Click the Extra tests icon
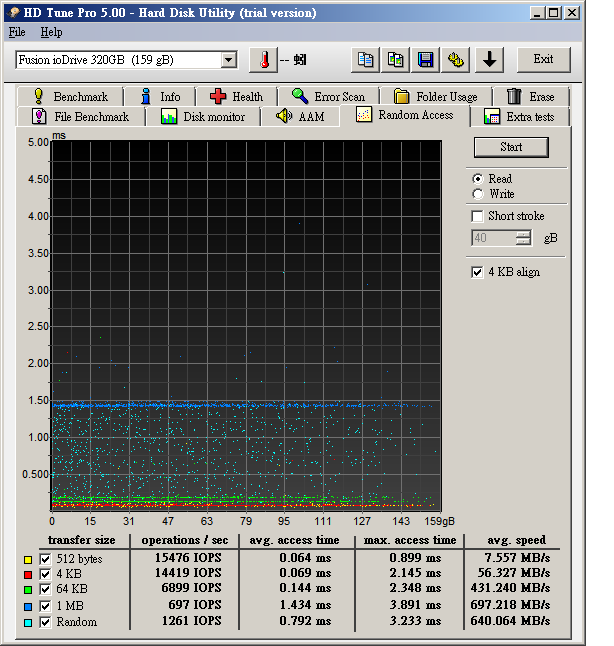This screenshot has height=646, width=614. [x=492, y=116]
